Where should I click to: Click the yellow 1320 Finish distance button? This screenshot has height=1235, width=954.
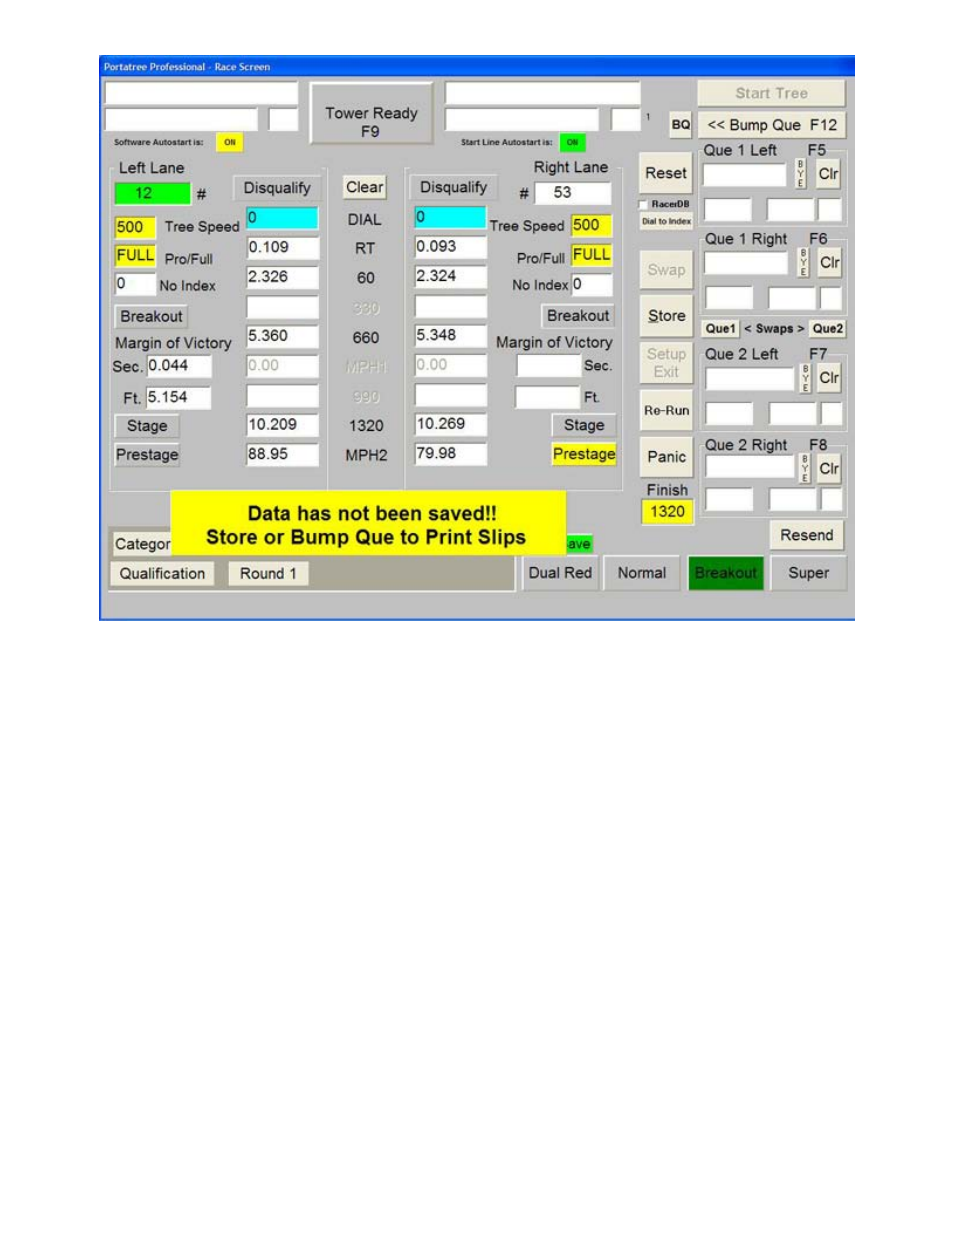click(x=667, y=512)
